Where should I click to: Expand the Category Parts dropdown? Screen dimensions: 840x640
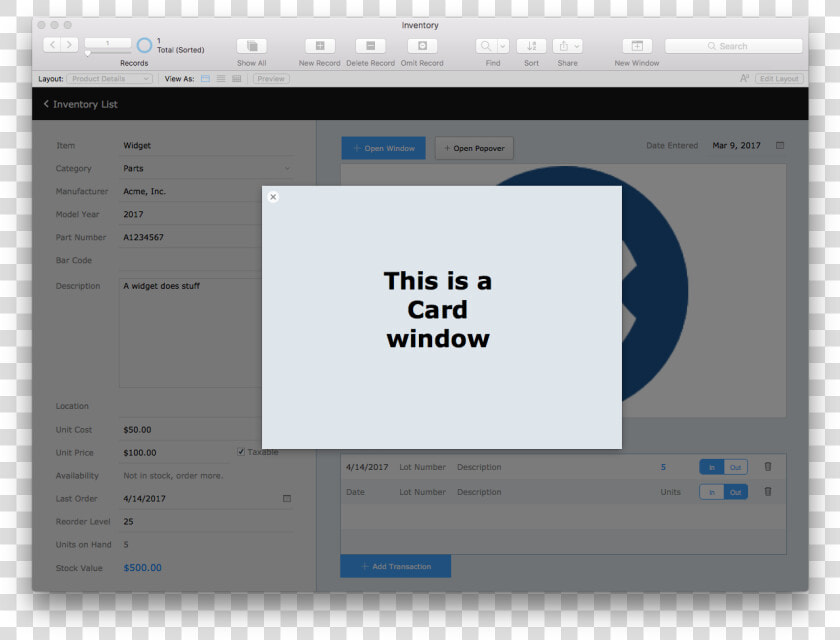point(287,168)
